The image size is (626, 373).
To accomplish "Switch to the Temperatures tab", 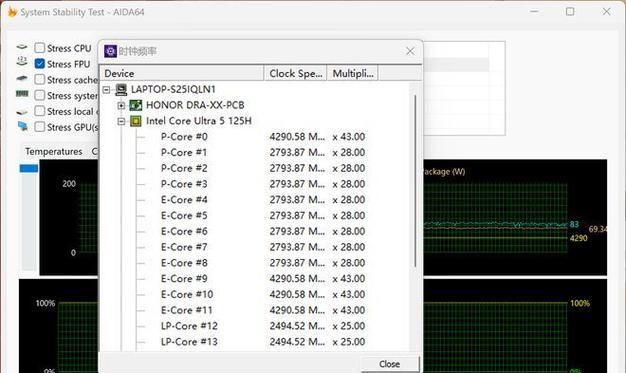I will coord(53,151).
